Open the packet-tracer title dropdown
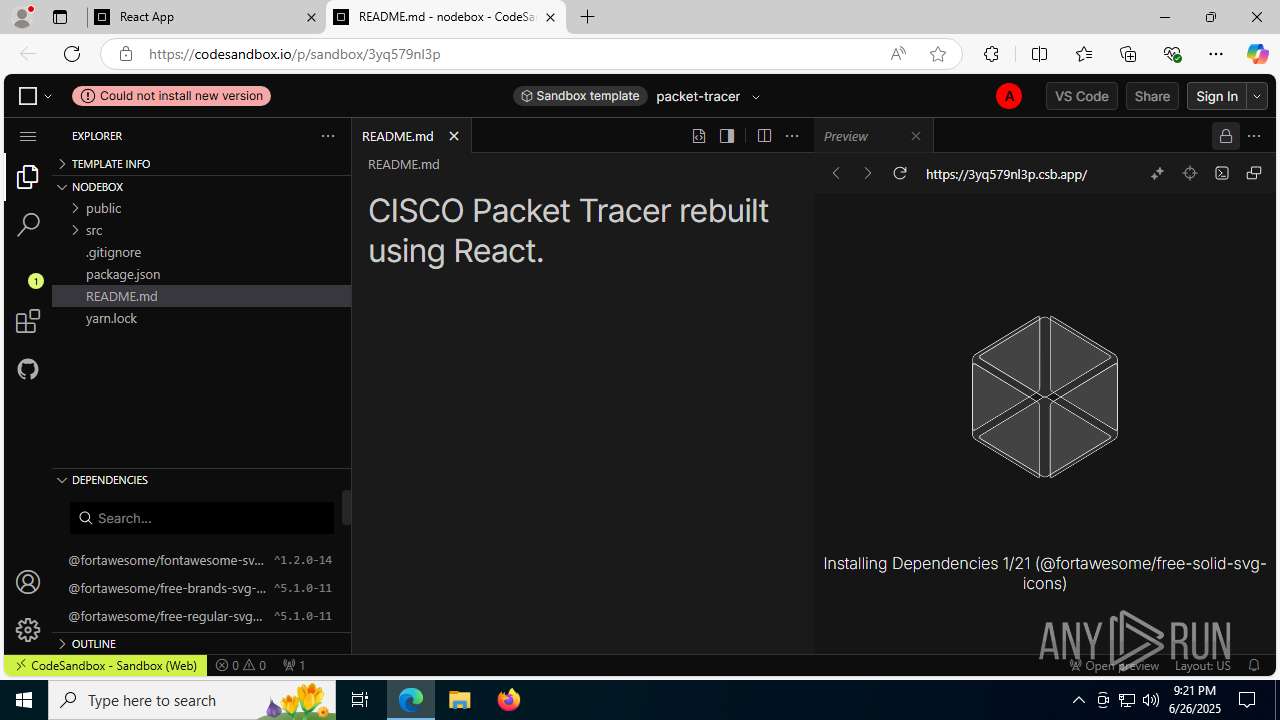Viewport: 1280px width, 720px height. coord(756,97)
